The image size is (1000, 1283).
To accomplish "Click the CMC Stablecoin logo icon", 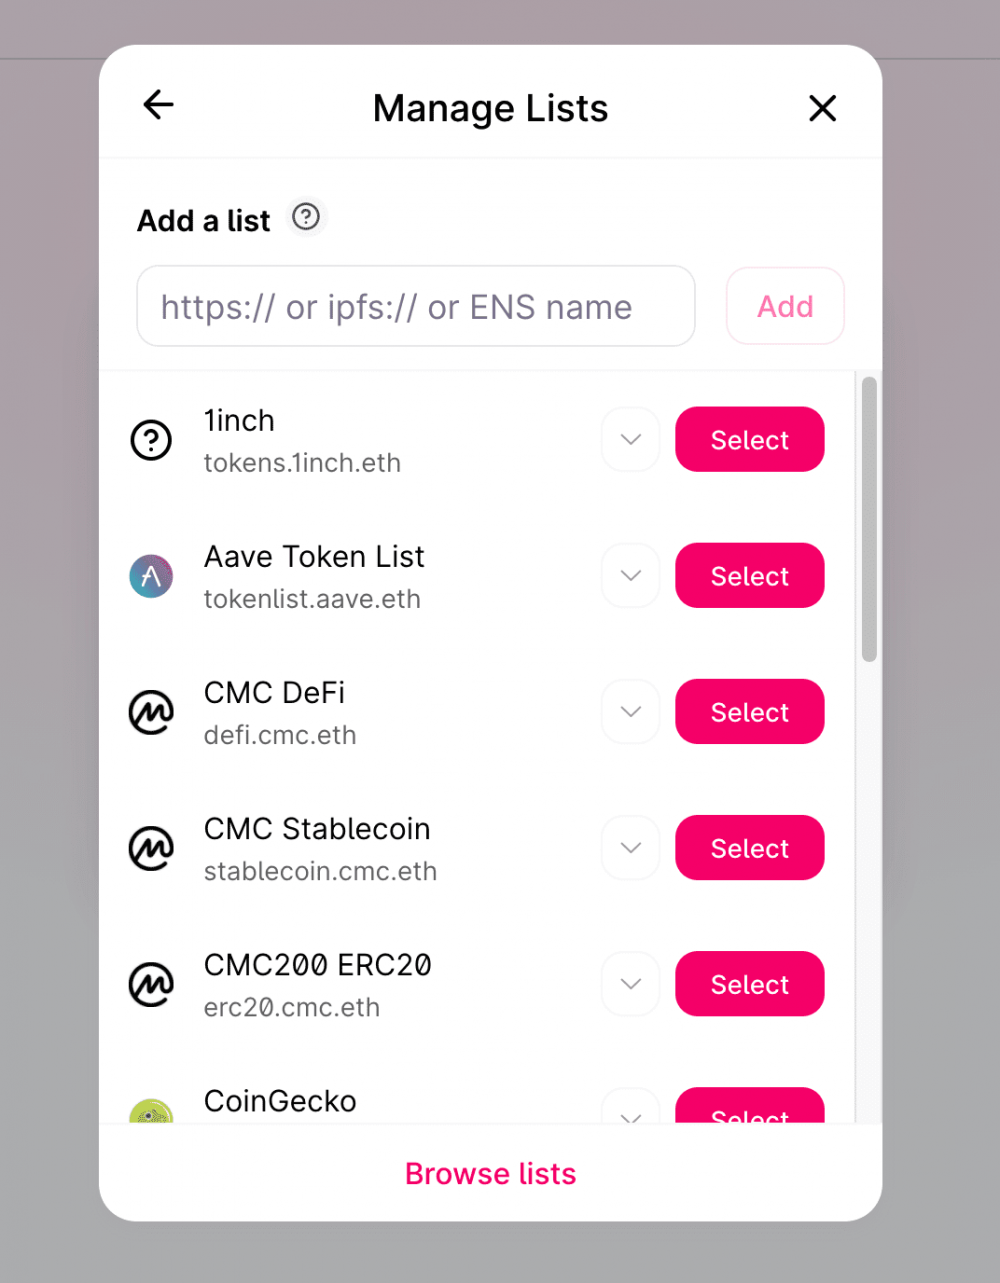I will coord(151,848).
